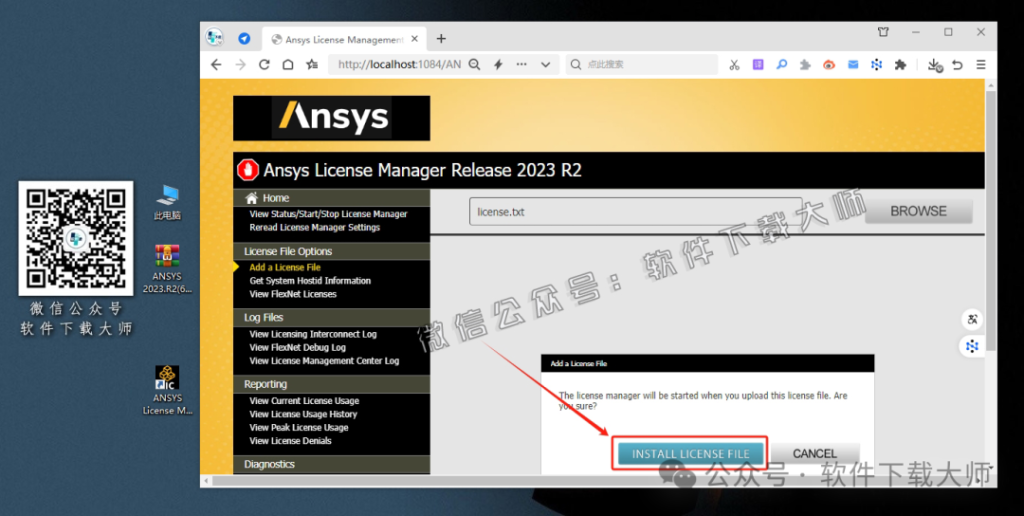
Task: Expand the address bar dropdown chevron
Action: pos(545,65)
